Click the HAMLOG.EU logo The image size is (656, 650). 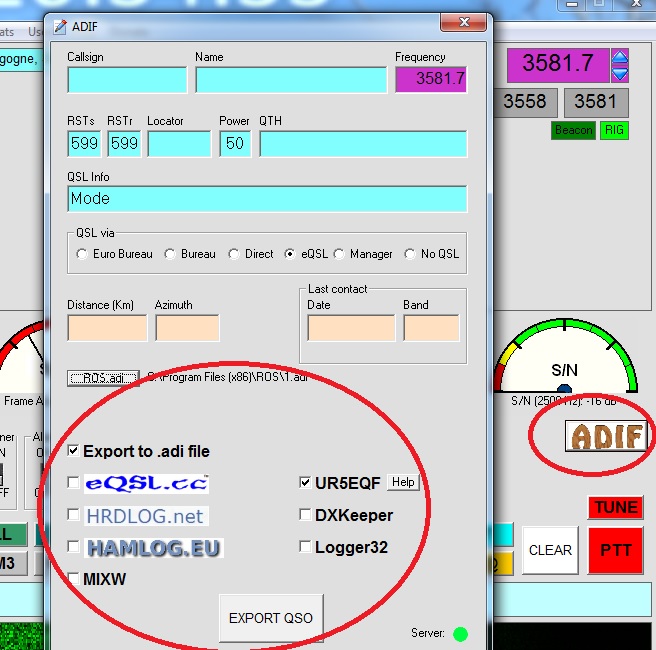click(x=152, y=547)
